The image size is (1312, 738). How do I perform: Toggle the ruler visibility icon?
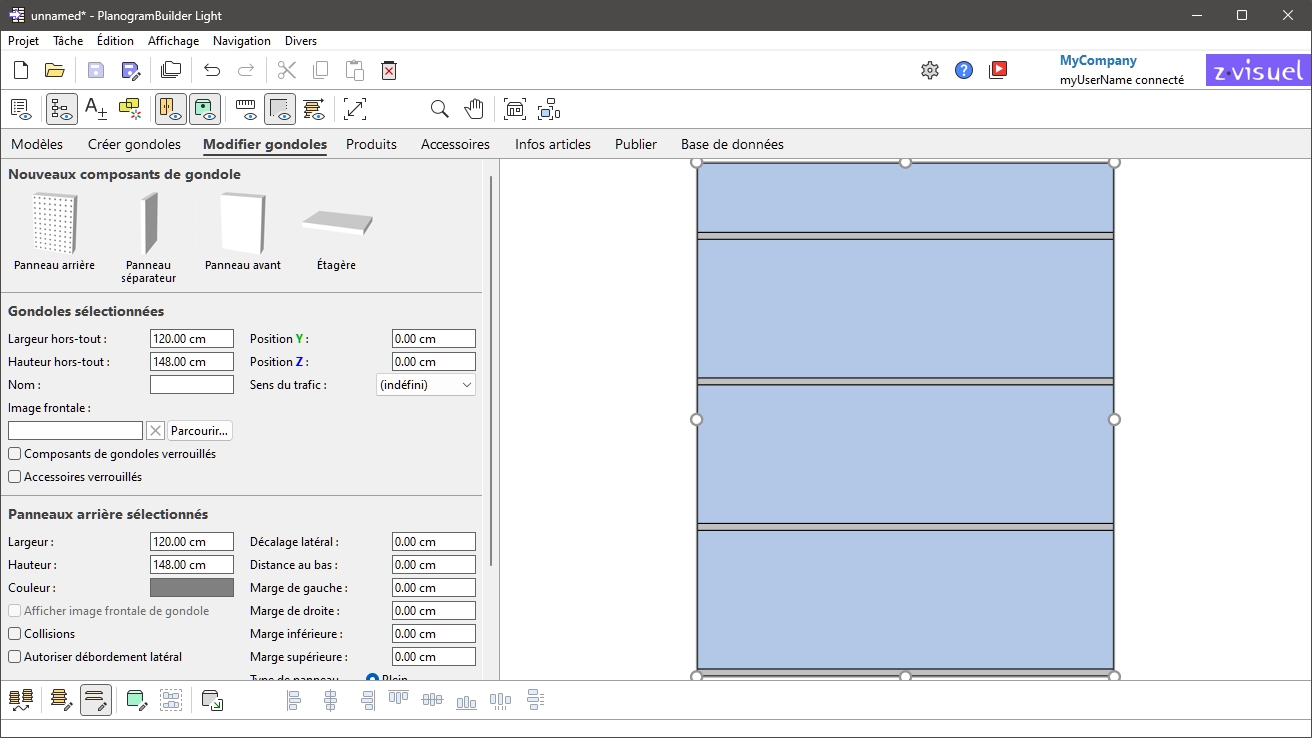(246, 109)
